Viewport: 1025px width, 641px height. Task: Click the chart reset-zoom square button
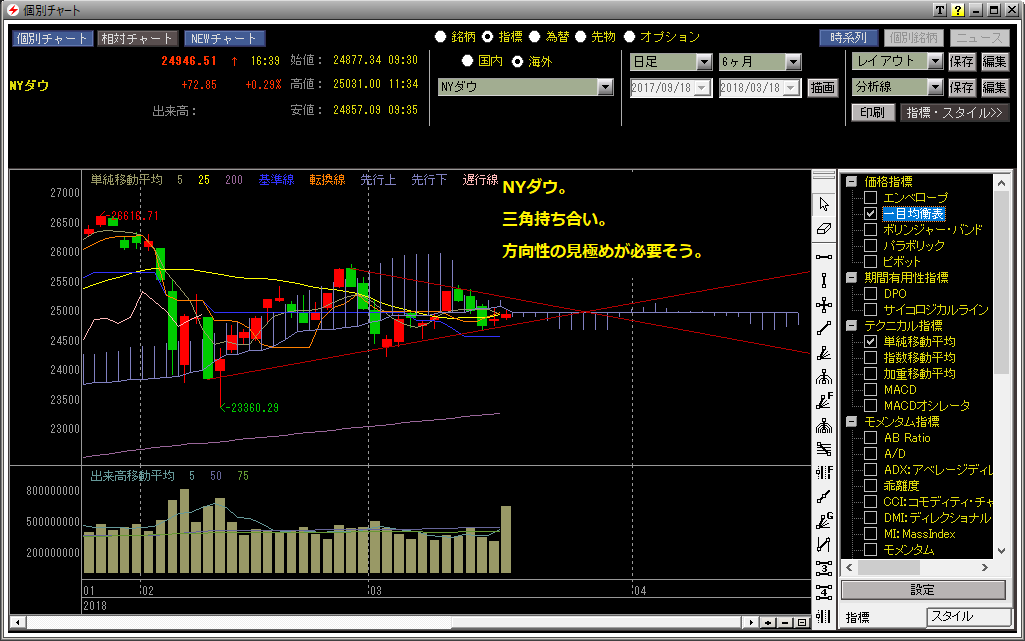(801, 623)
